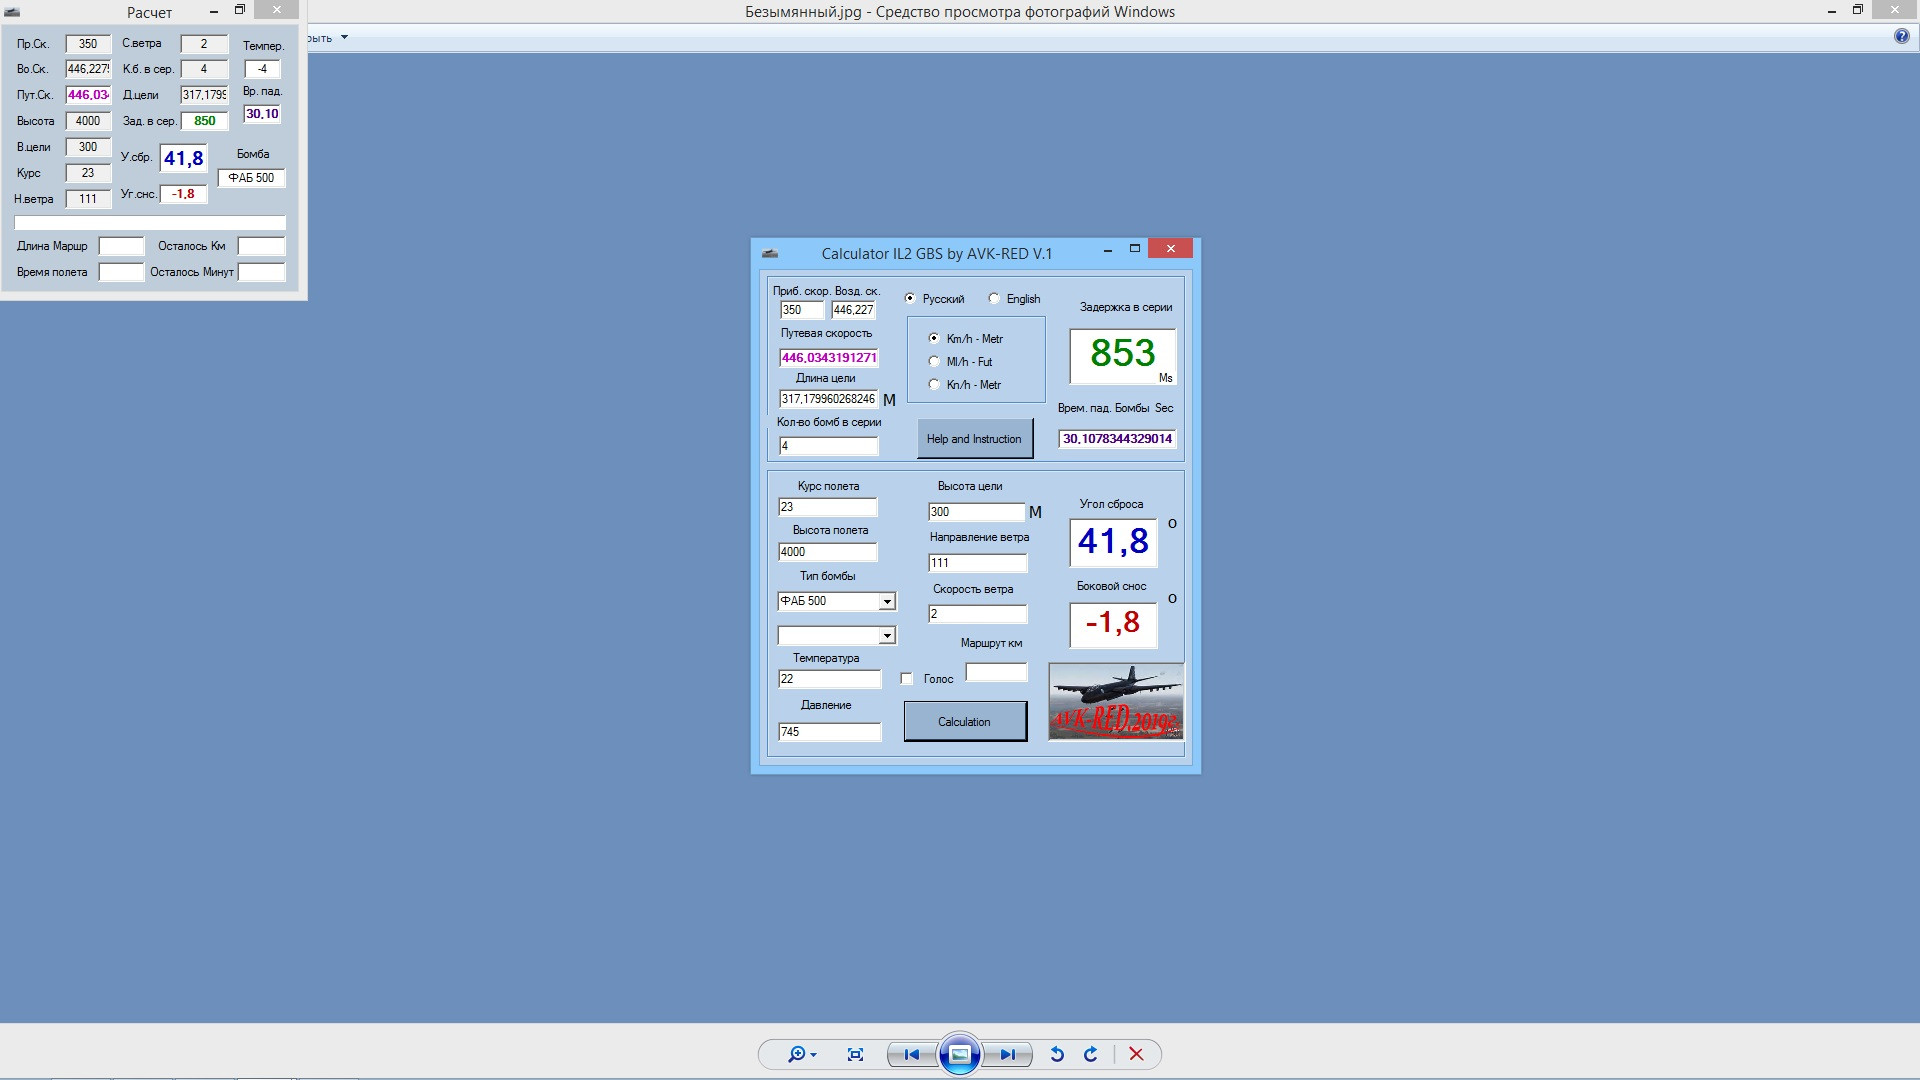Click the Температура input field
Screen dimensions: 1920x1080
pos(829,679)
